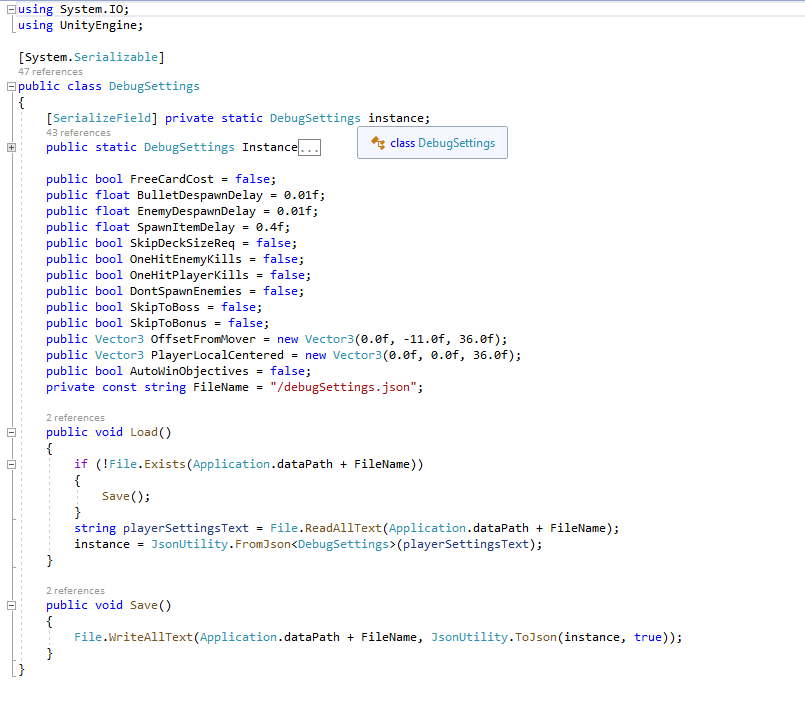Place cursor on OffsetFromMover field
Screen dimensions: 805x709
[203, 339]
